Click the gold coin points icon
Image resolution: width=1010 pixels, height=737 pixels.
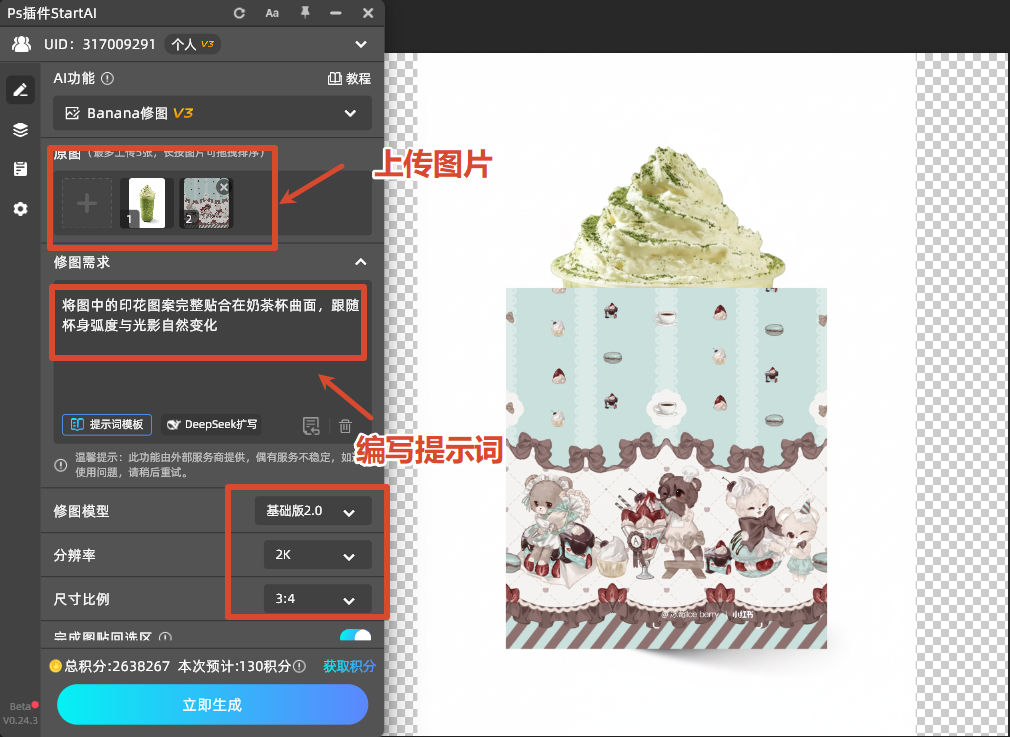pyautogui.click(x=55, y=666)
